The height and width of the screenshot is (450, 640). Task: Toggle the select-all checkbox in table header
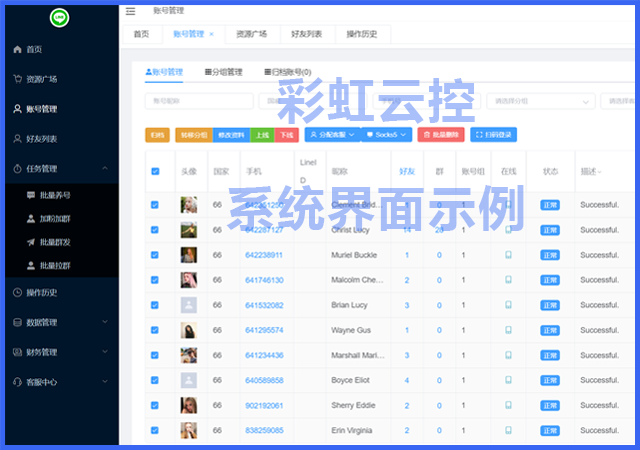[x=154, y=171]
